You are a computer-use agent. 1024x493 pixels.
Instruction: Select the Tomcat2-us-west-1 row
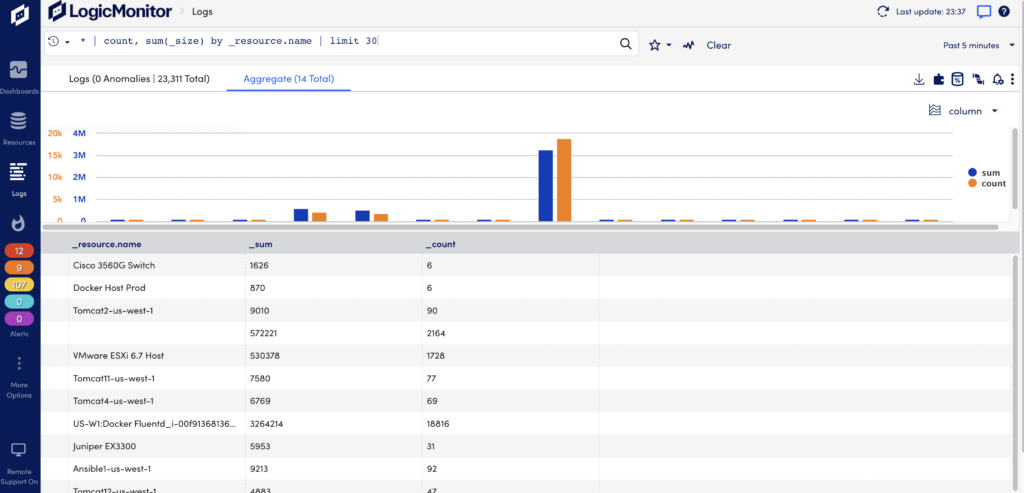(x=526, y=311)
